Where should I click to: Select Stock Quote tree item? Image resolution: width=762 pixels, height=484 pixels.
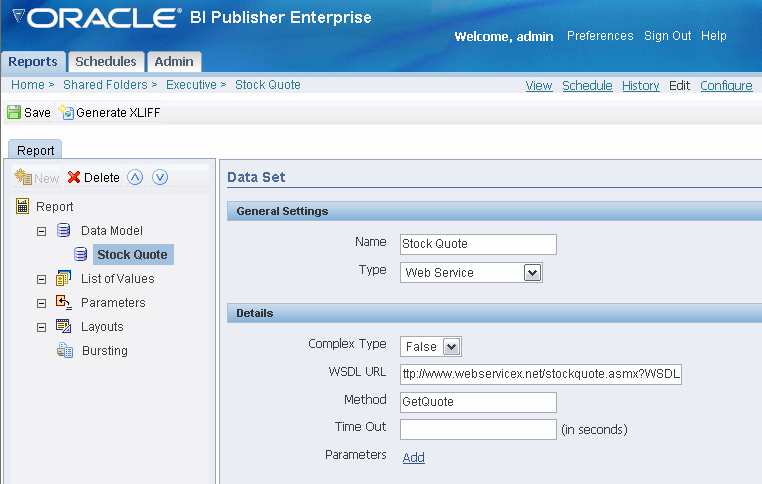coord(133,255)
